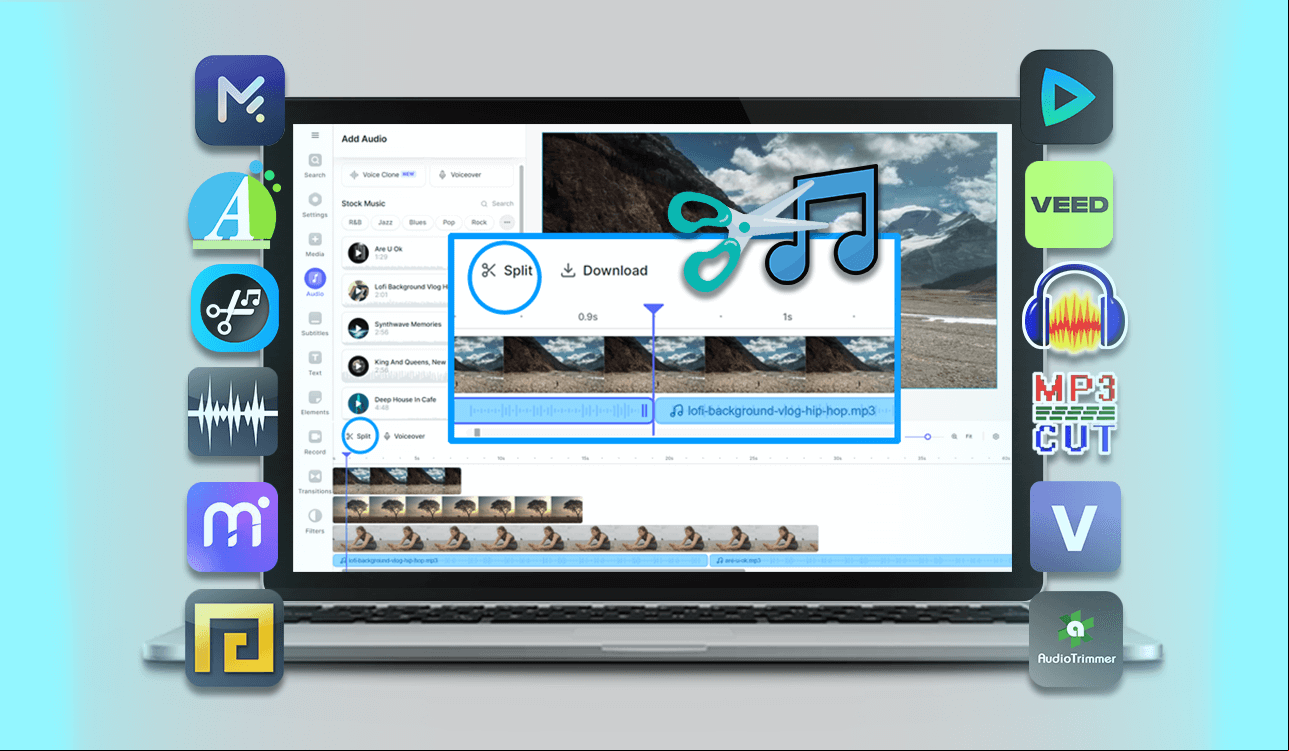1289x751 pixels.
Task: Open the Record tool in the sidebar
Action: tap(315, 441)
